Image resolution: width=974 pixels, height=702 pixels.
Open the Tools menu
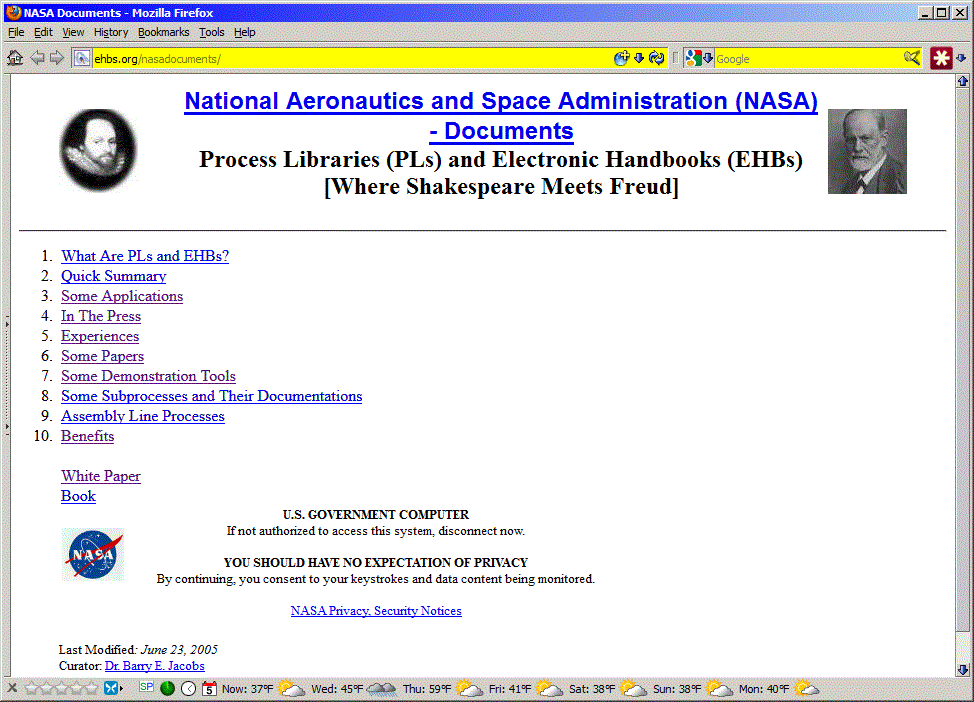point(211,32)
